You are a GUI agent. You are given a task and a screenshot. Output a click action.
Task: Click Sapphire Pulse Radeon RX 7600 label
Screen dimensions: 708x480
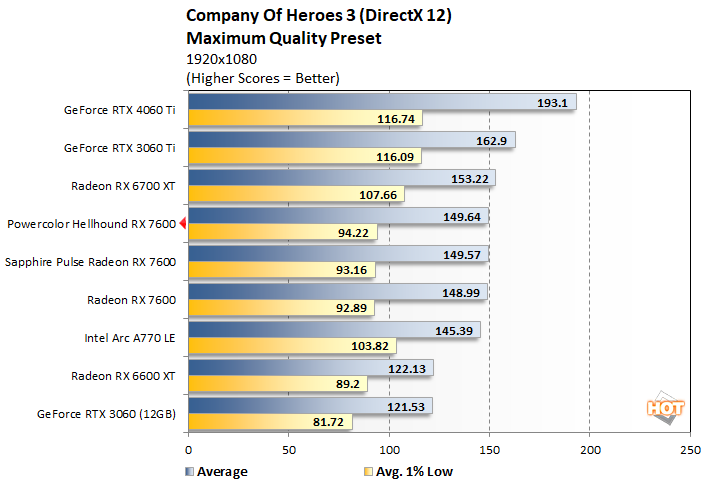point(90,262)
